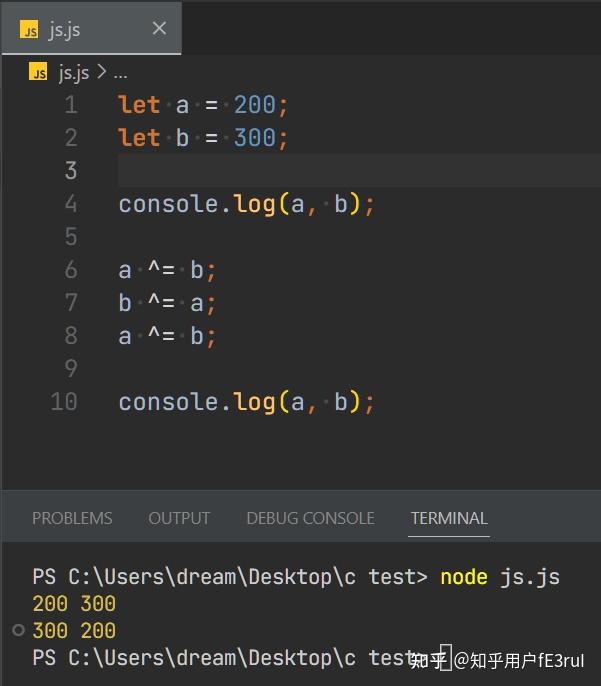
Task: Click line number 10 in the gutter
Action: pos(64,402)
